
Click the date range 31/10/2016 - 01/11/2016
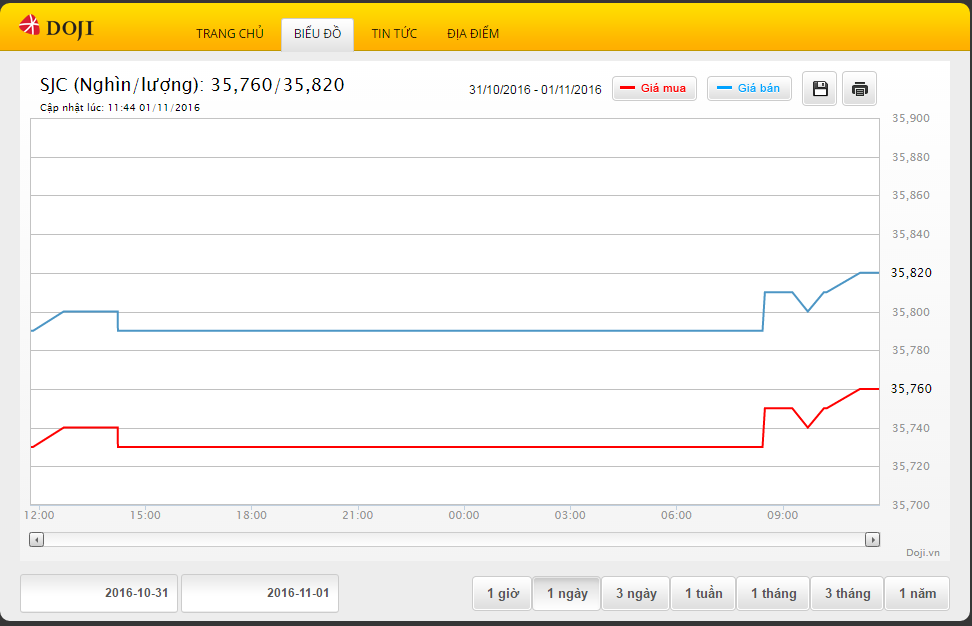tap(535, 89)
